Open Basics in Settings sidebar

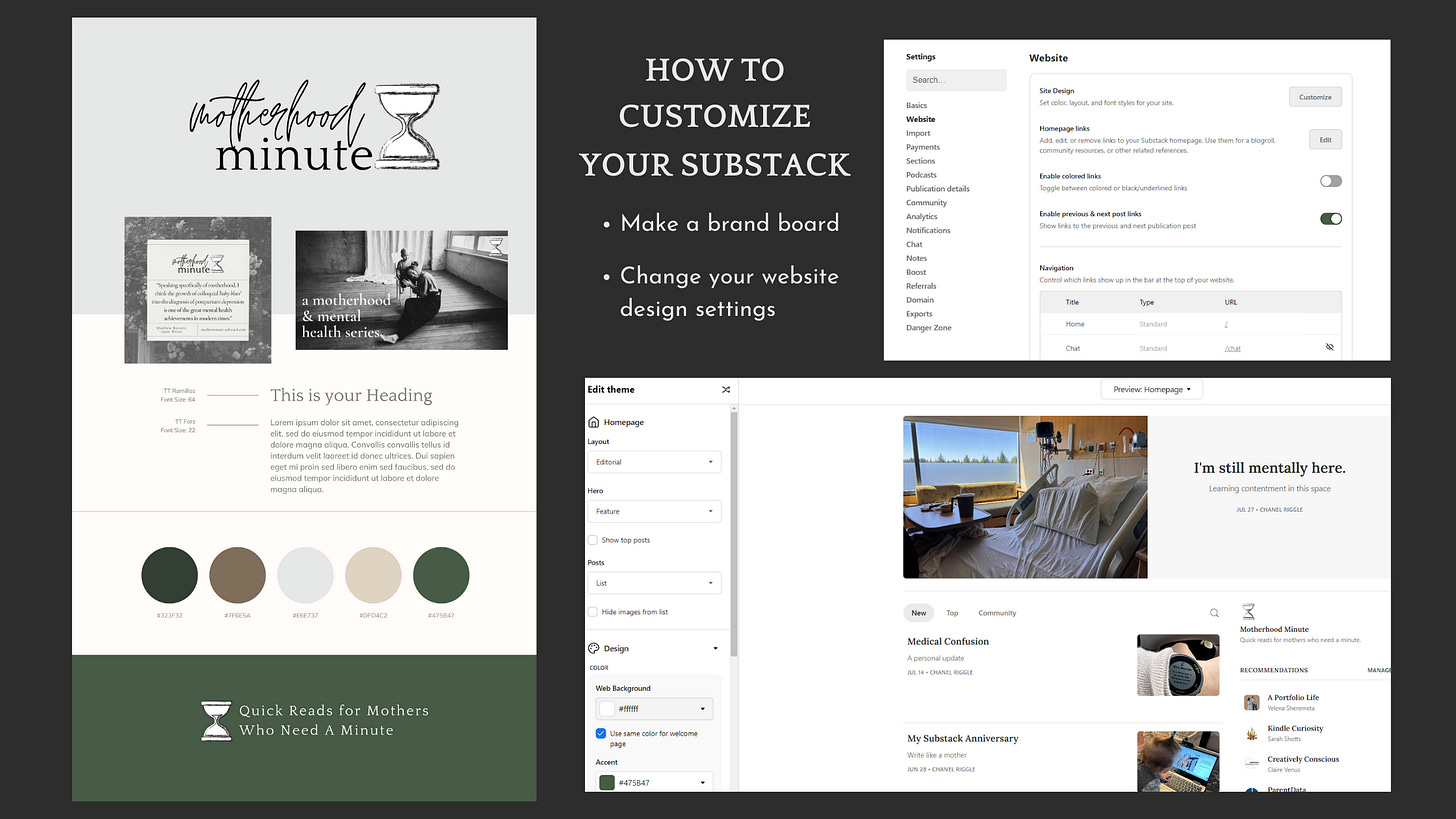(x=916, y=105)
